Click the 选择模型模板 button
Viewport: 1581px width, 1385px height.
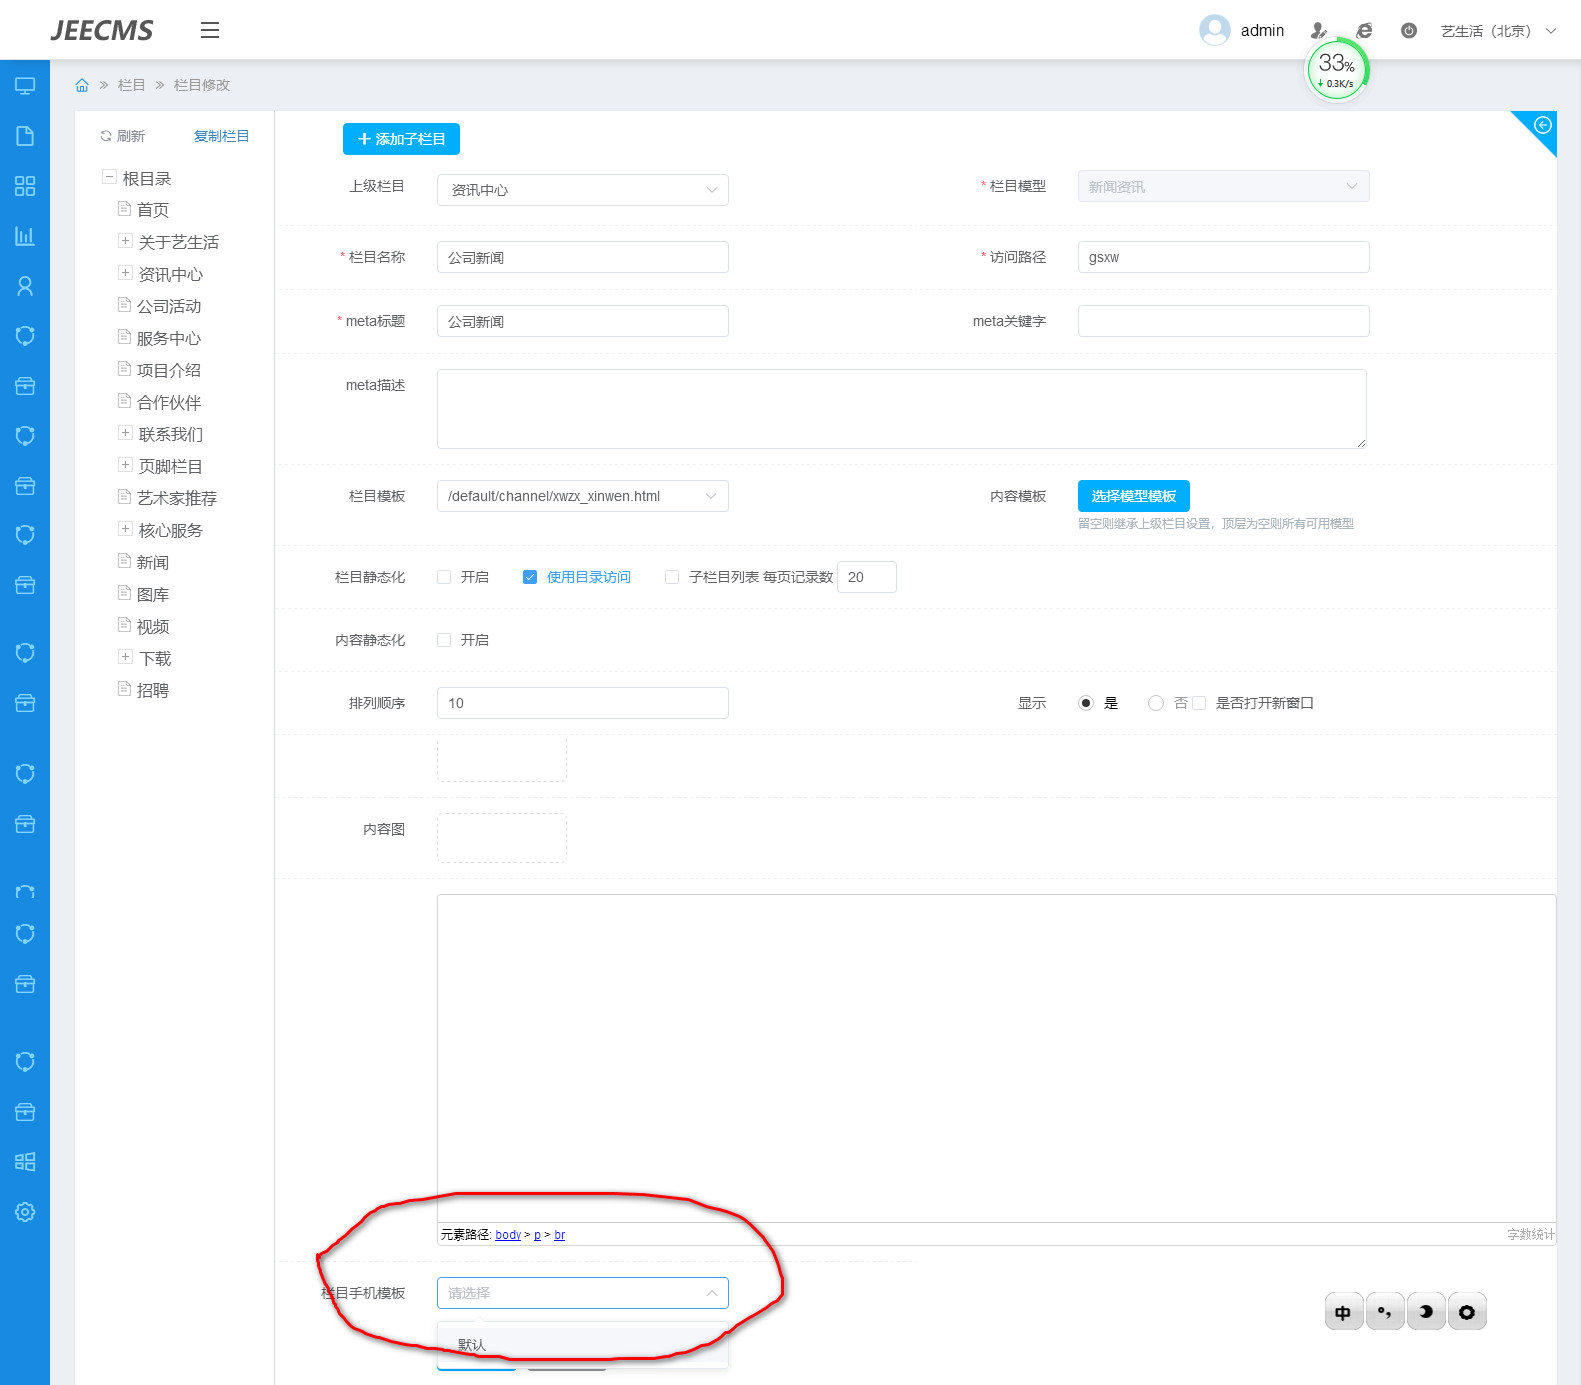tap(1133, 496)
